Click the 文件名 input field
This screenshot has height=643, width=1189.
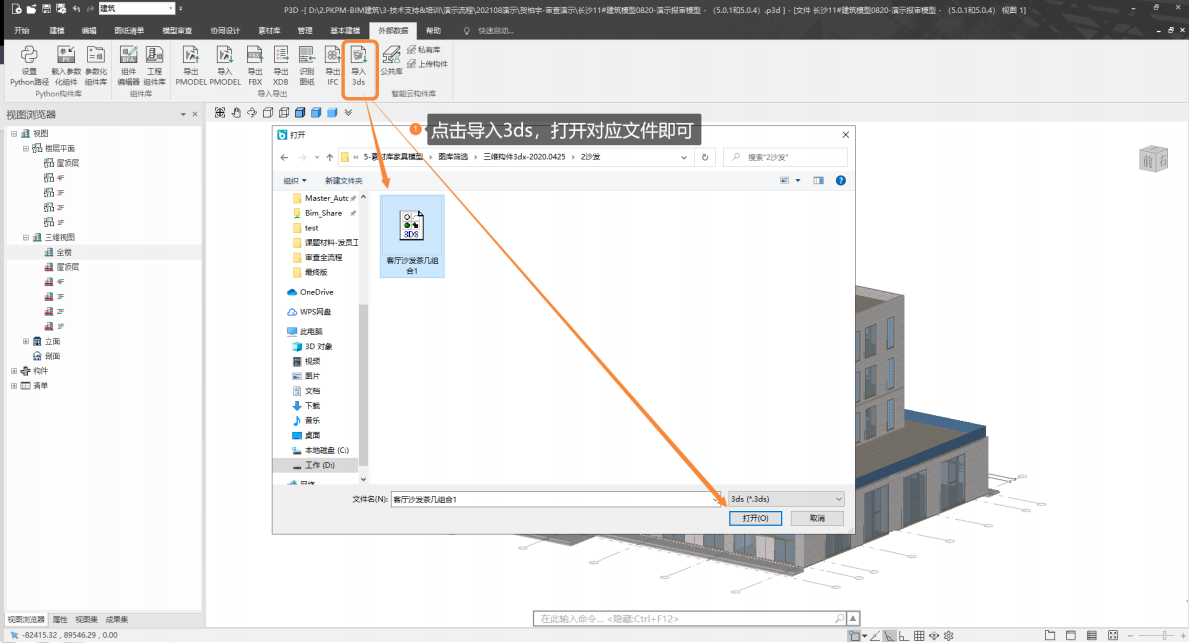coord(555,499)
